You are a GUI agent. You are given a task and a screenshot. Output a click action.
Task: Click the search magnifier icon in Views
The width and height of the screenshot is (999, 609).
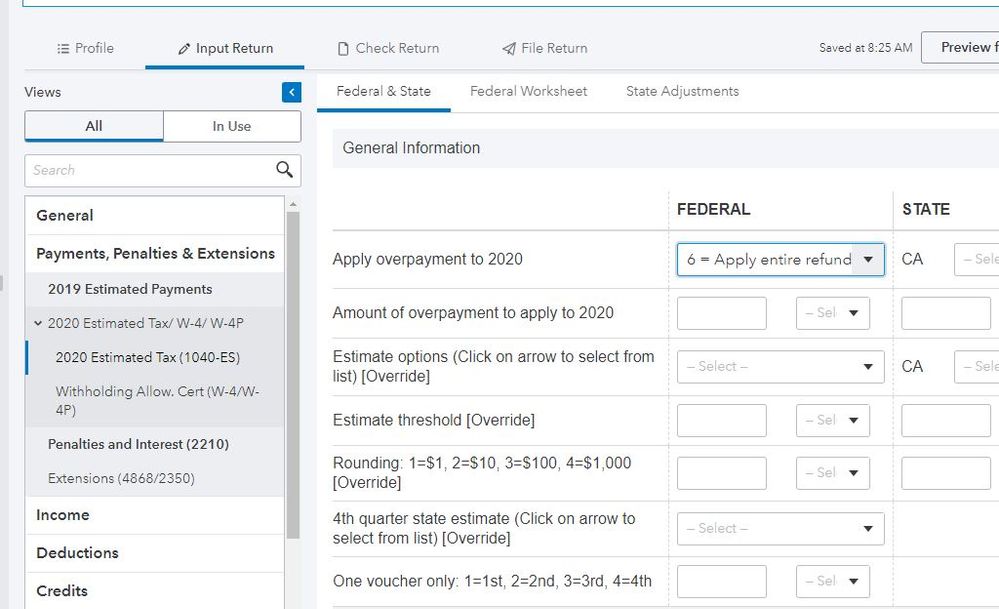coord(285,170)
